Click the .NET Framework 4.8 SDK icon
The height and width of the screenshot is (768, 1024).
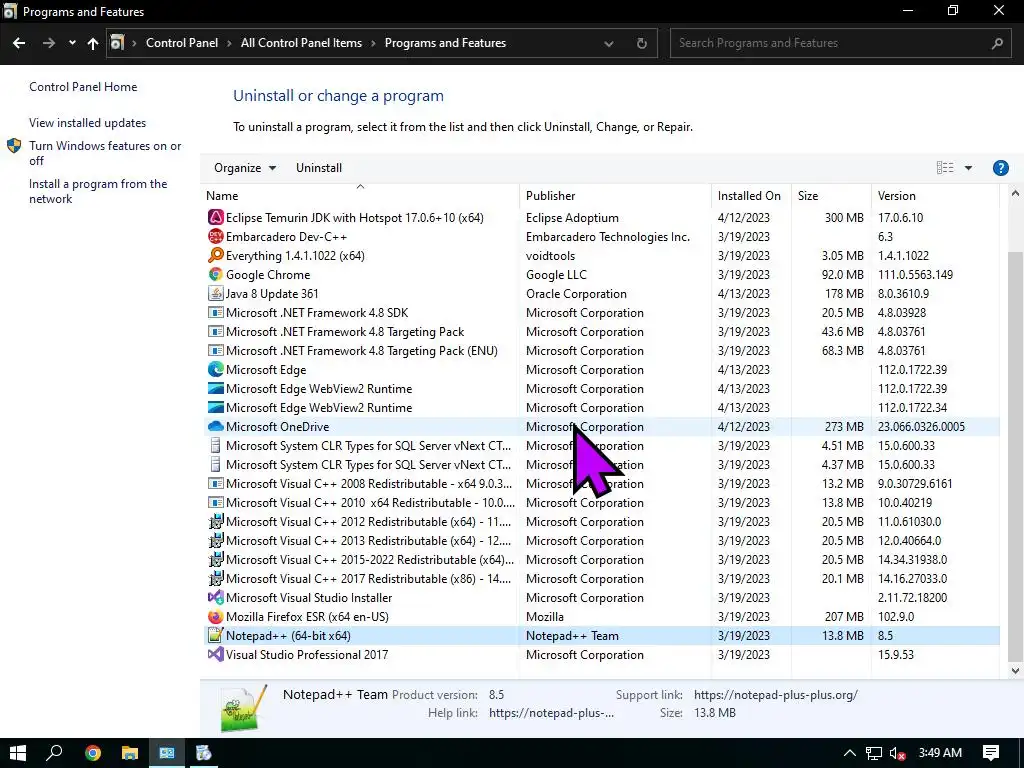[216, 313]
